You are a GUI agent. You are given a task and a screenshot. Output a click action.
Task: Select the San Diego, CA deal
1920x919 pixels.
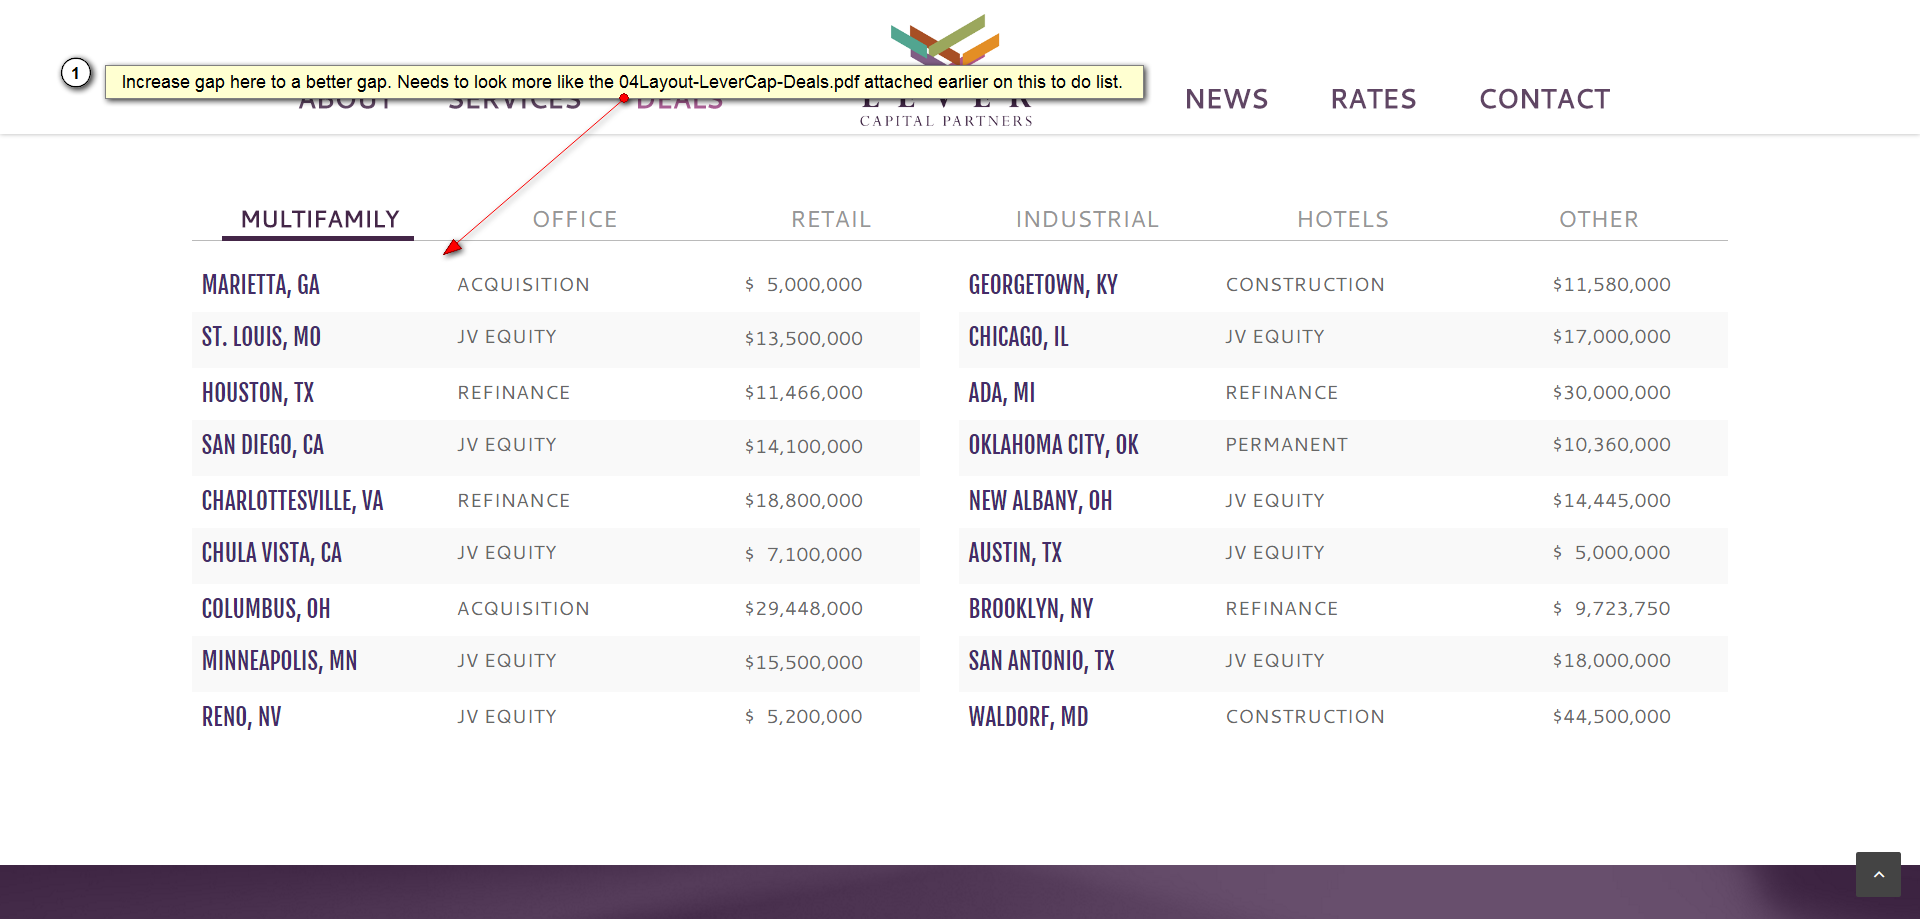pyautogui.click(x=263, y=445)
